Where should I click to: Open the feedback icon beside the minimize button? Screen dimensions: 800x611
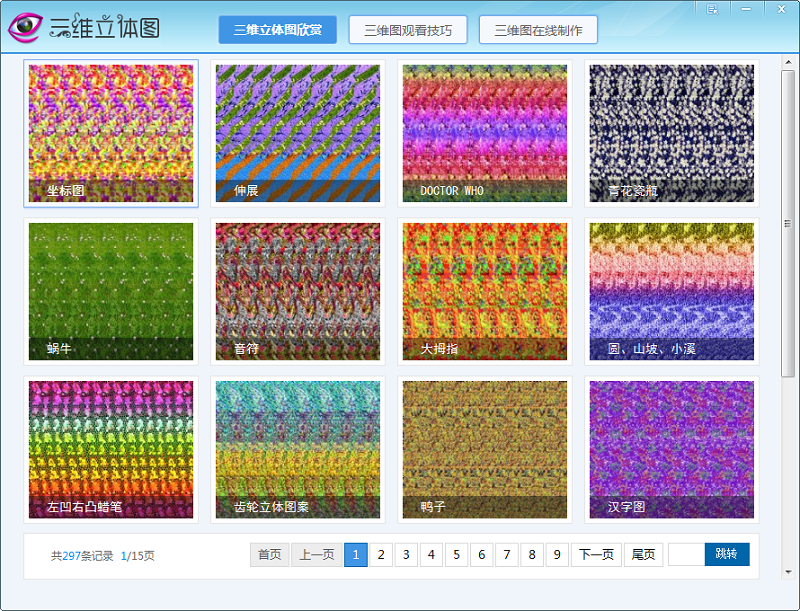(712, 8)
